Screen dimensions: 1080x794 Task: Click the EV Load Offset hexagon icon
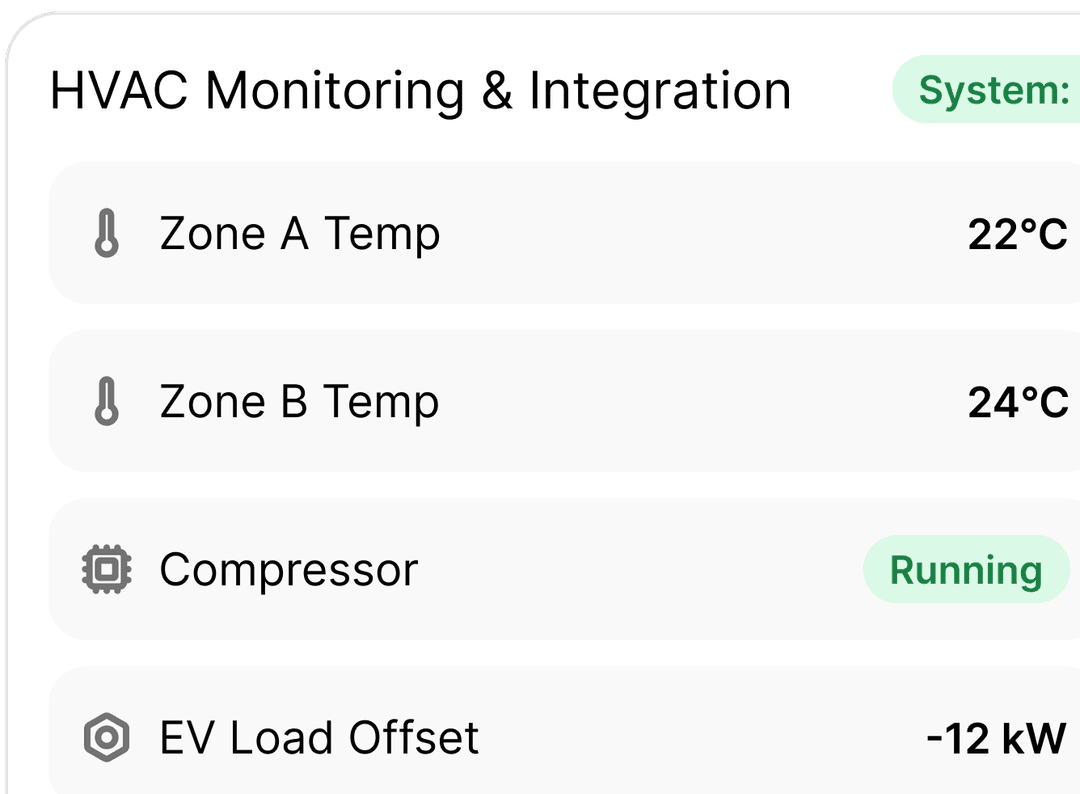pos(107,738)
